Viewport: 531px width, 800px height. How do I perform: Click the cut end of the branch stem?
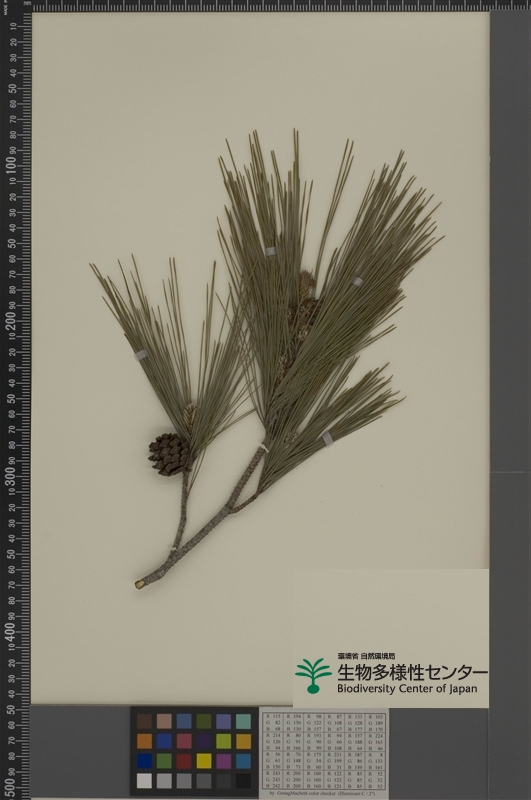click(x=139, y=584)
